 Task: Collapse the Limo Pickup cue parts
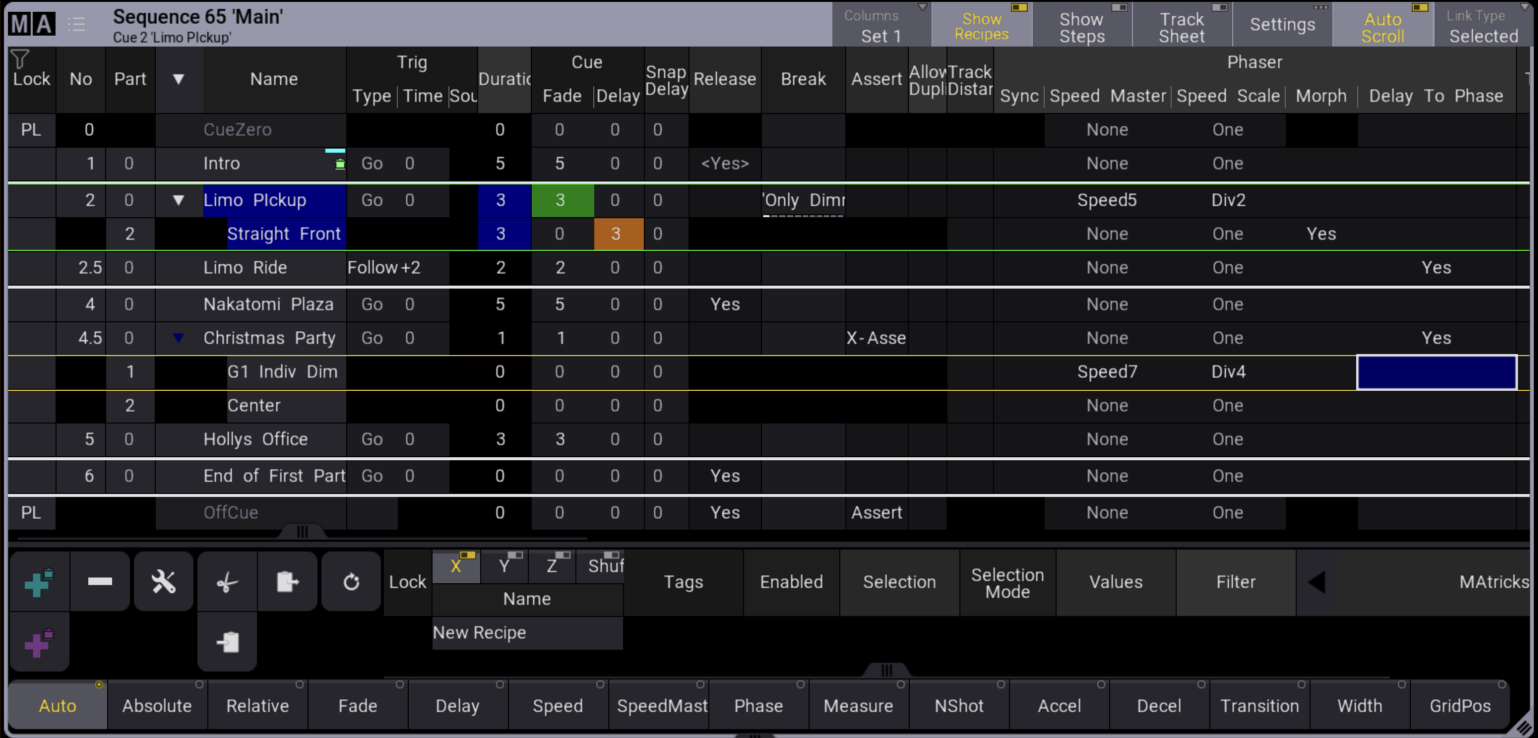click(179, 200)
